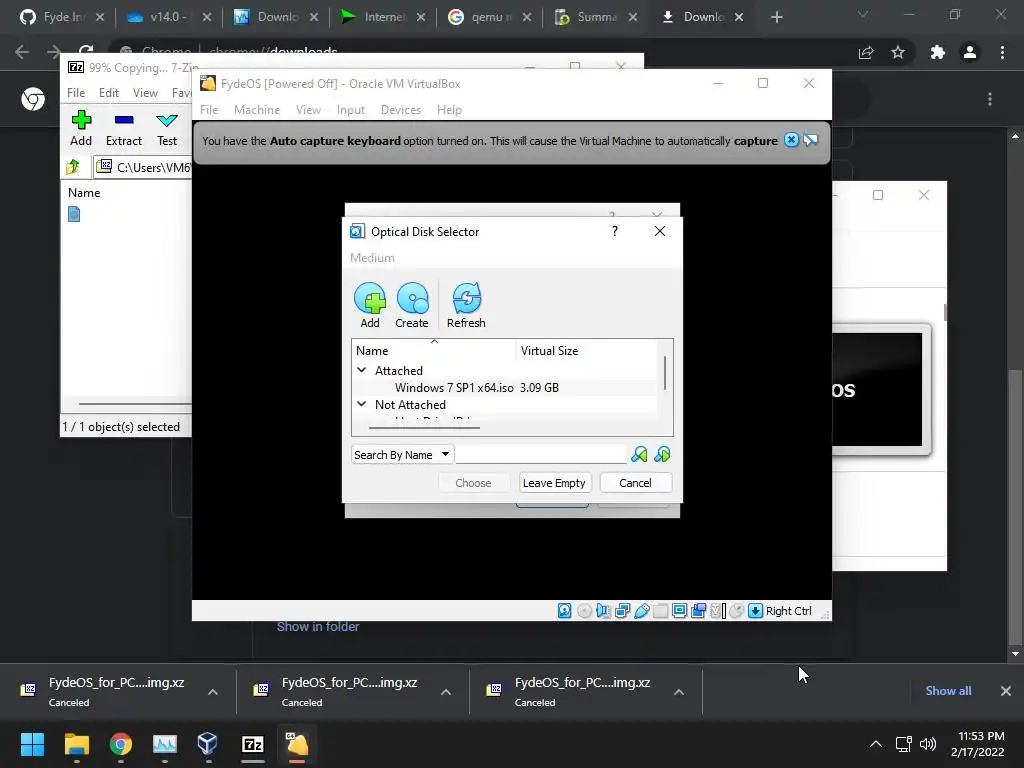Click the Leave Empty button
This screenshot has width=1024, height=768.
pyautogui.click(x=554, y=483)
